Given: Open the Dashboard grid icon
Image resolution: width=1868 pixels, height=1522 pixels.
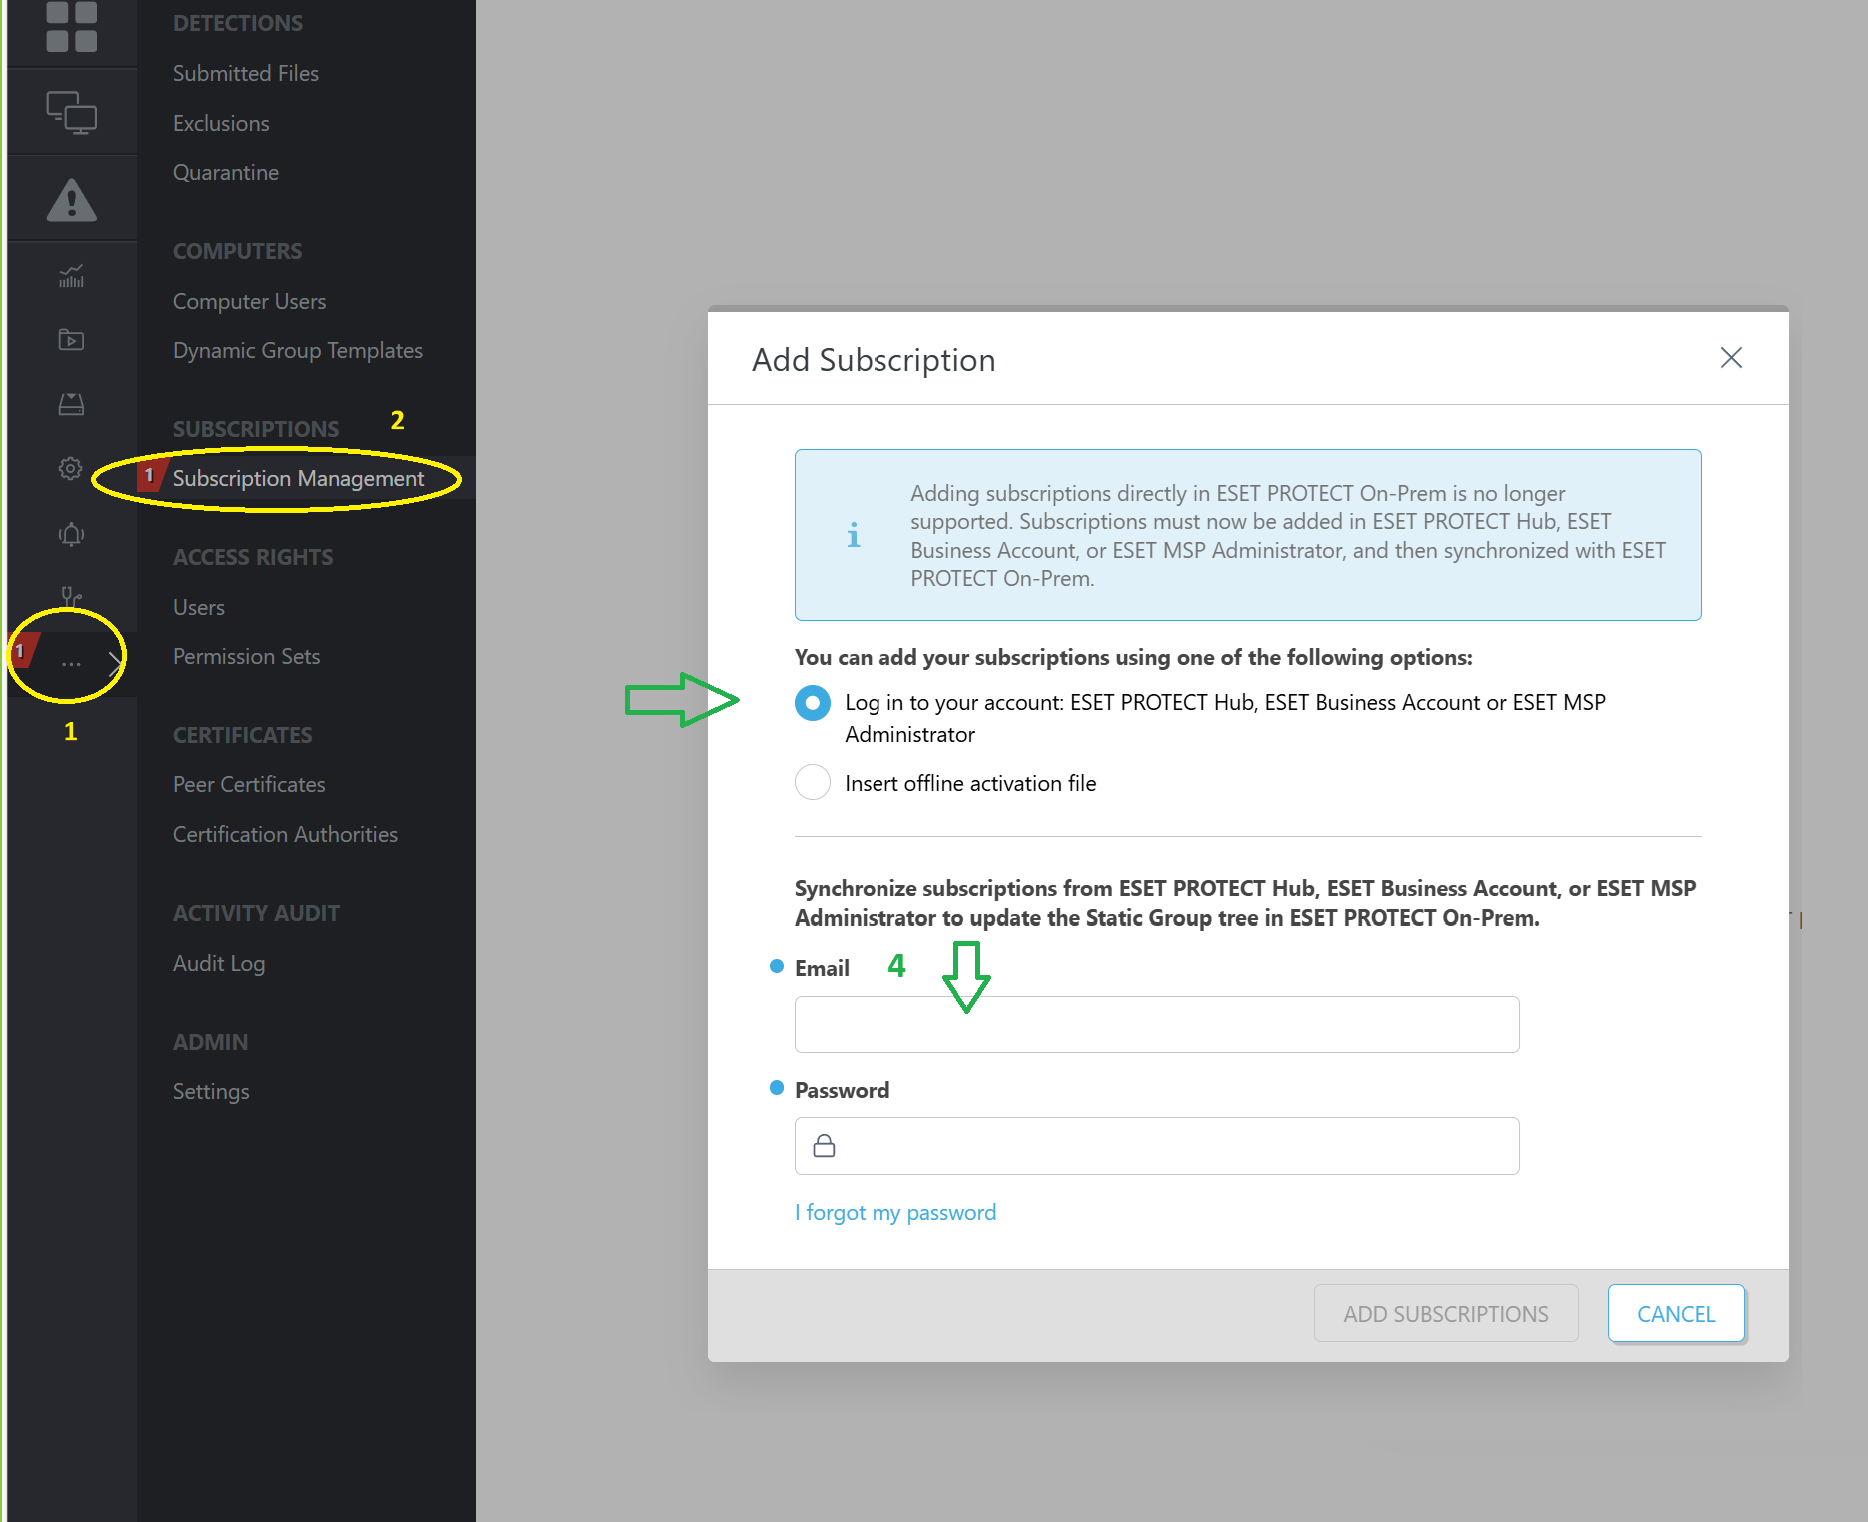Looking at the screenshot, I should [x=71, y=27].
